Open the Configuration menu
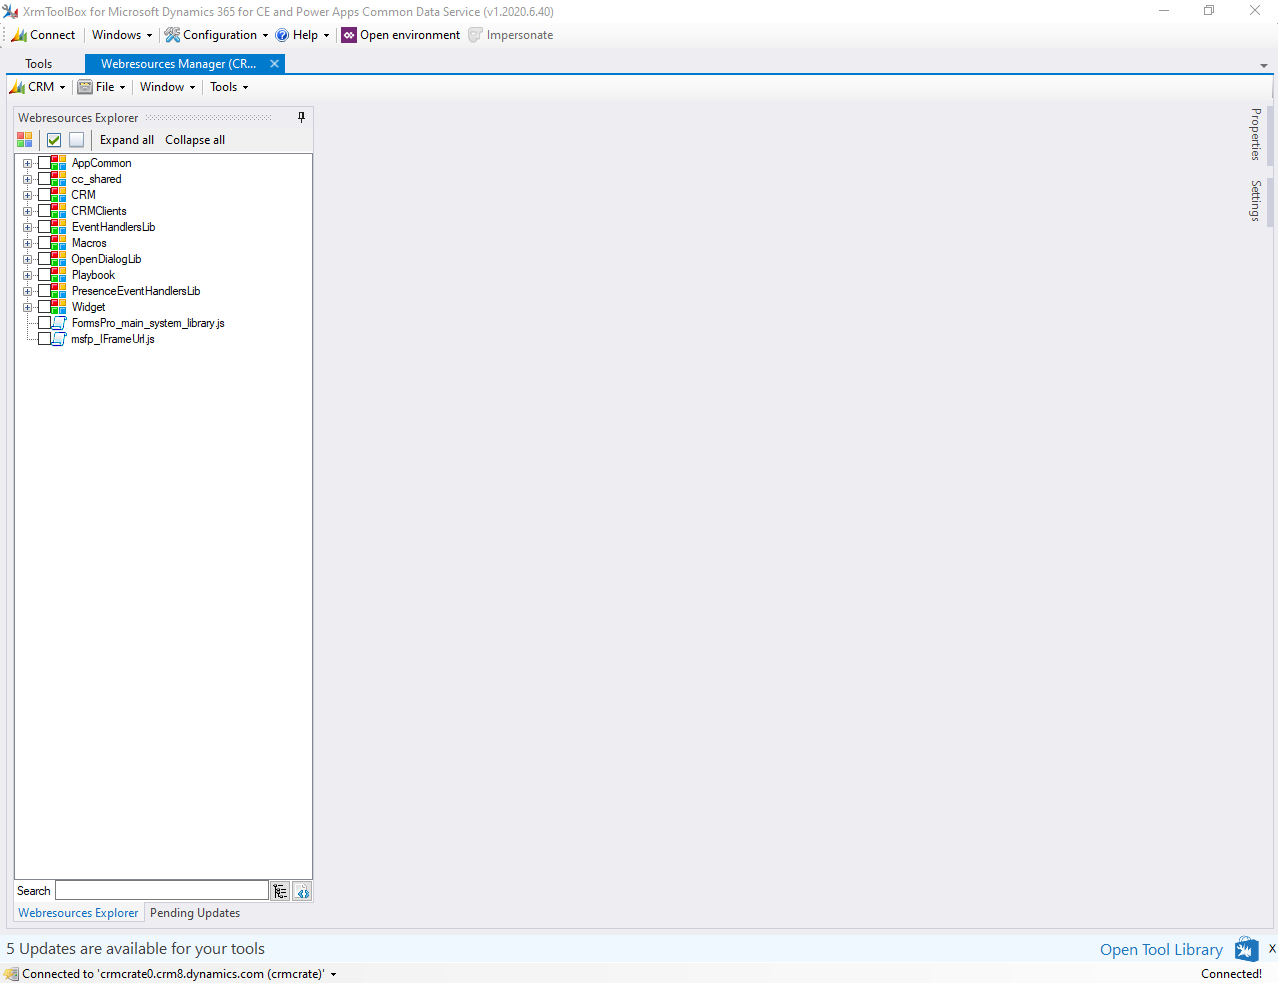 [216, 34]
